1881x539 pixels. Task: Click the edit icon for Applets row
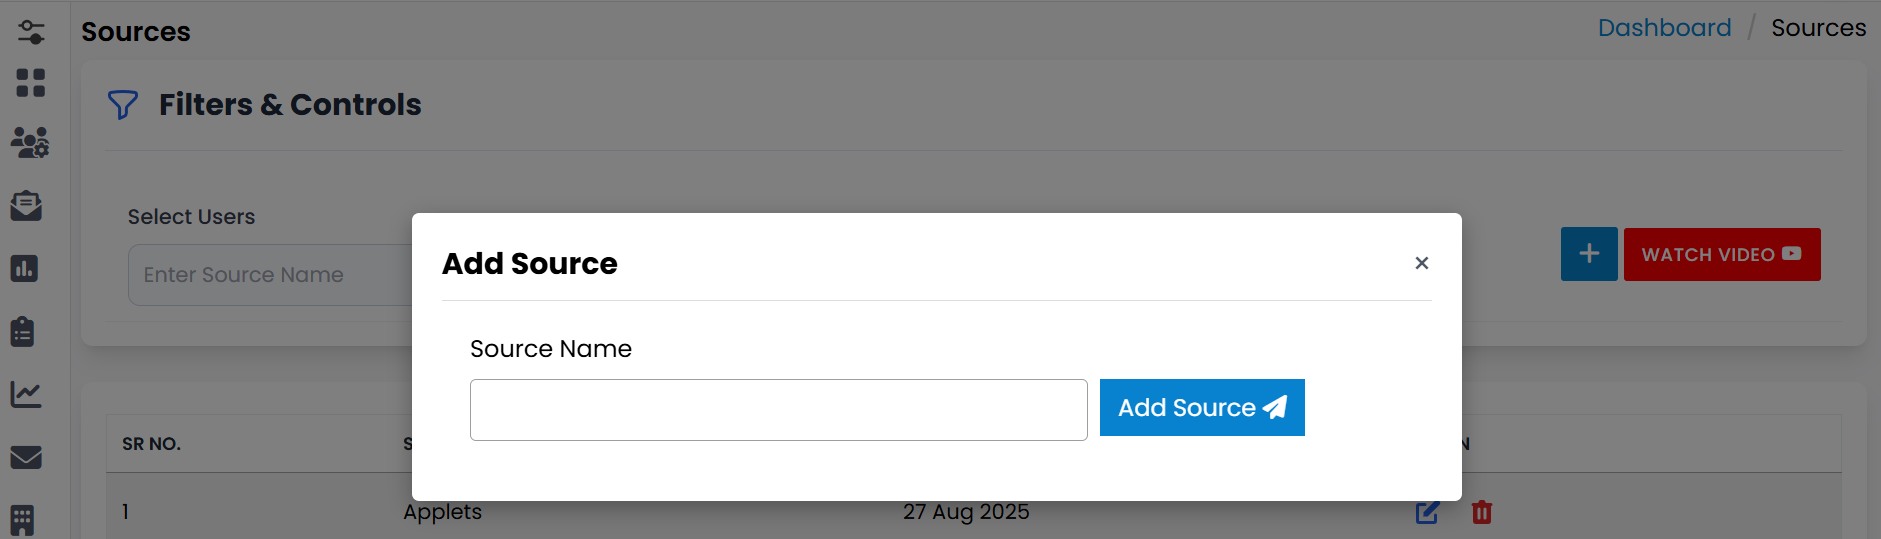[x=1427, y=513]
